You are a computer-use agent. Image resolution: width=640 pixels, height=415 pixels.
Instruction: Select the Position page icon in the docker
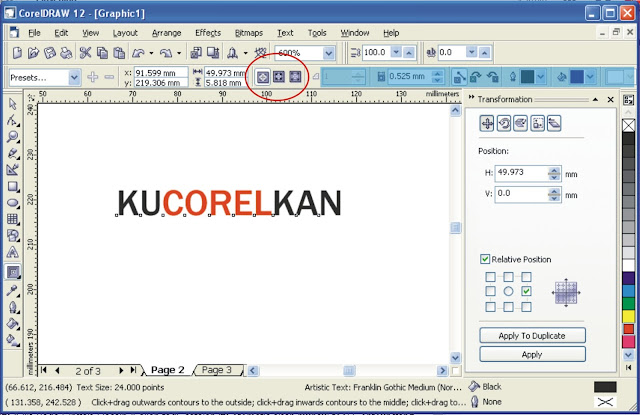tap(487, 123)
